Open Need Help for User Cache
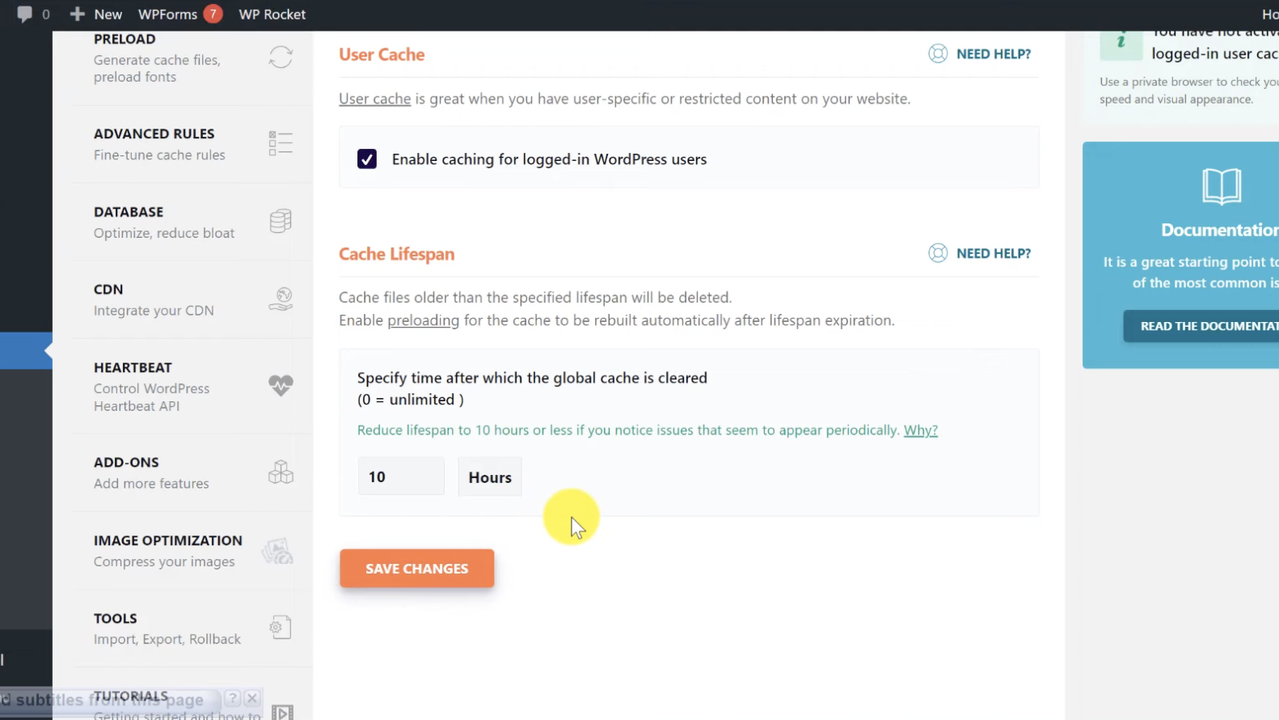This screenshot has height=720, width=1279. pyautogui.click(x=980, y=54)
